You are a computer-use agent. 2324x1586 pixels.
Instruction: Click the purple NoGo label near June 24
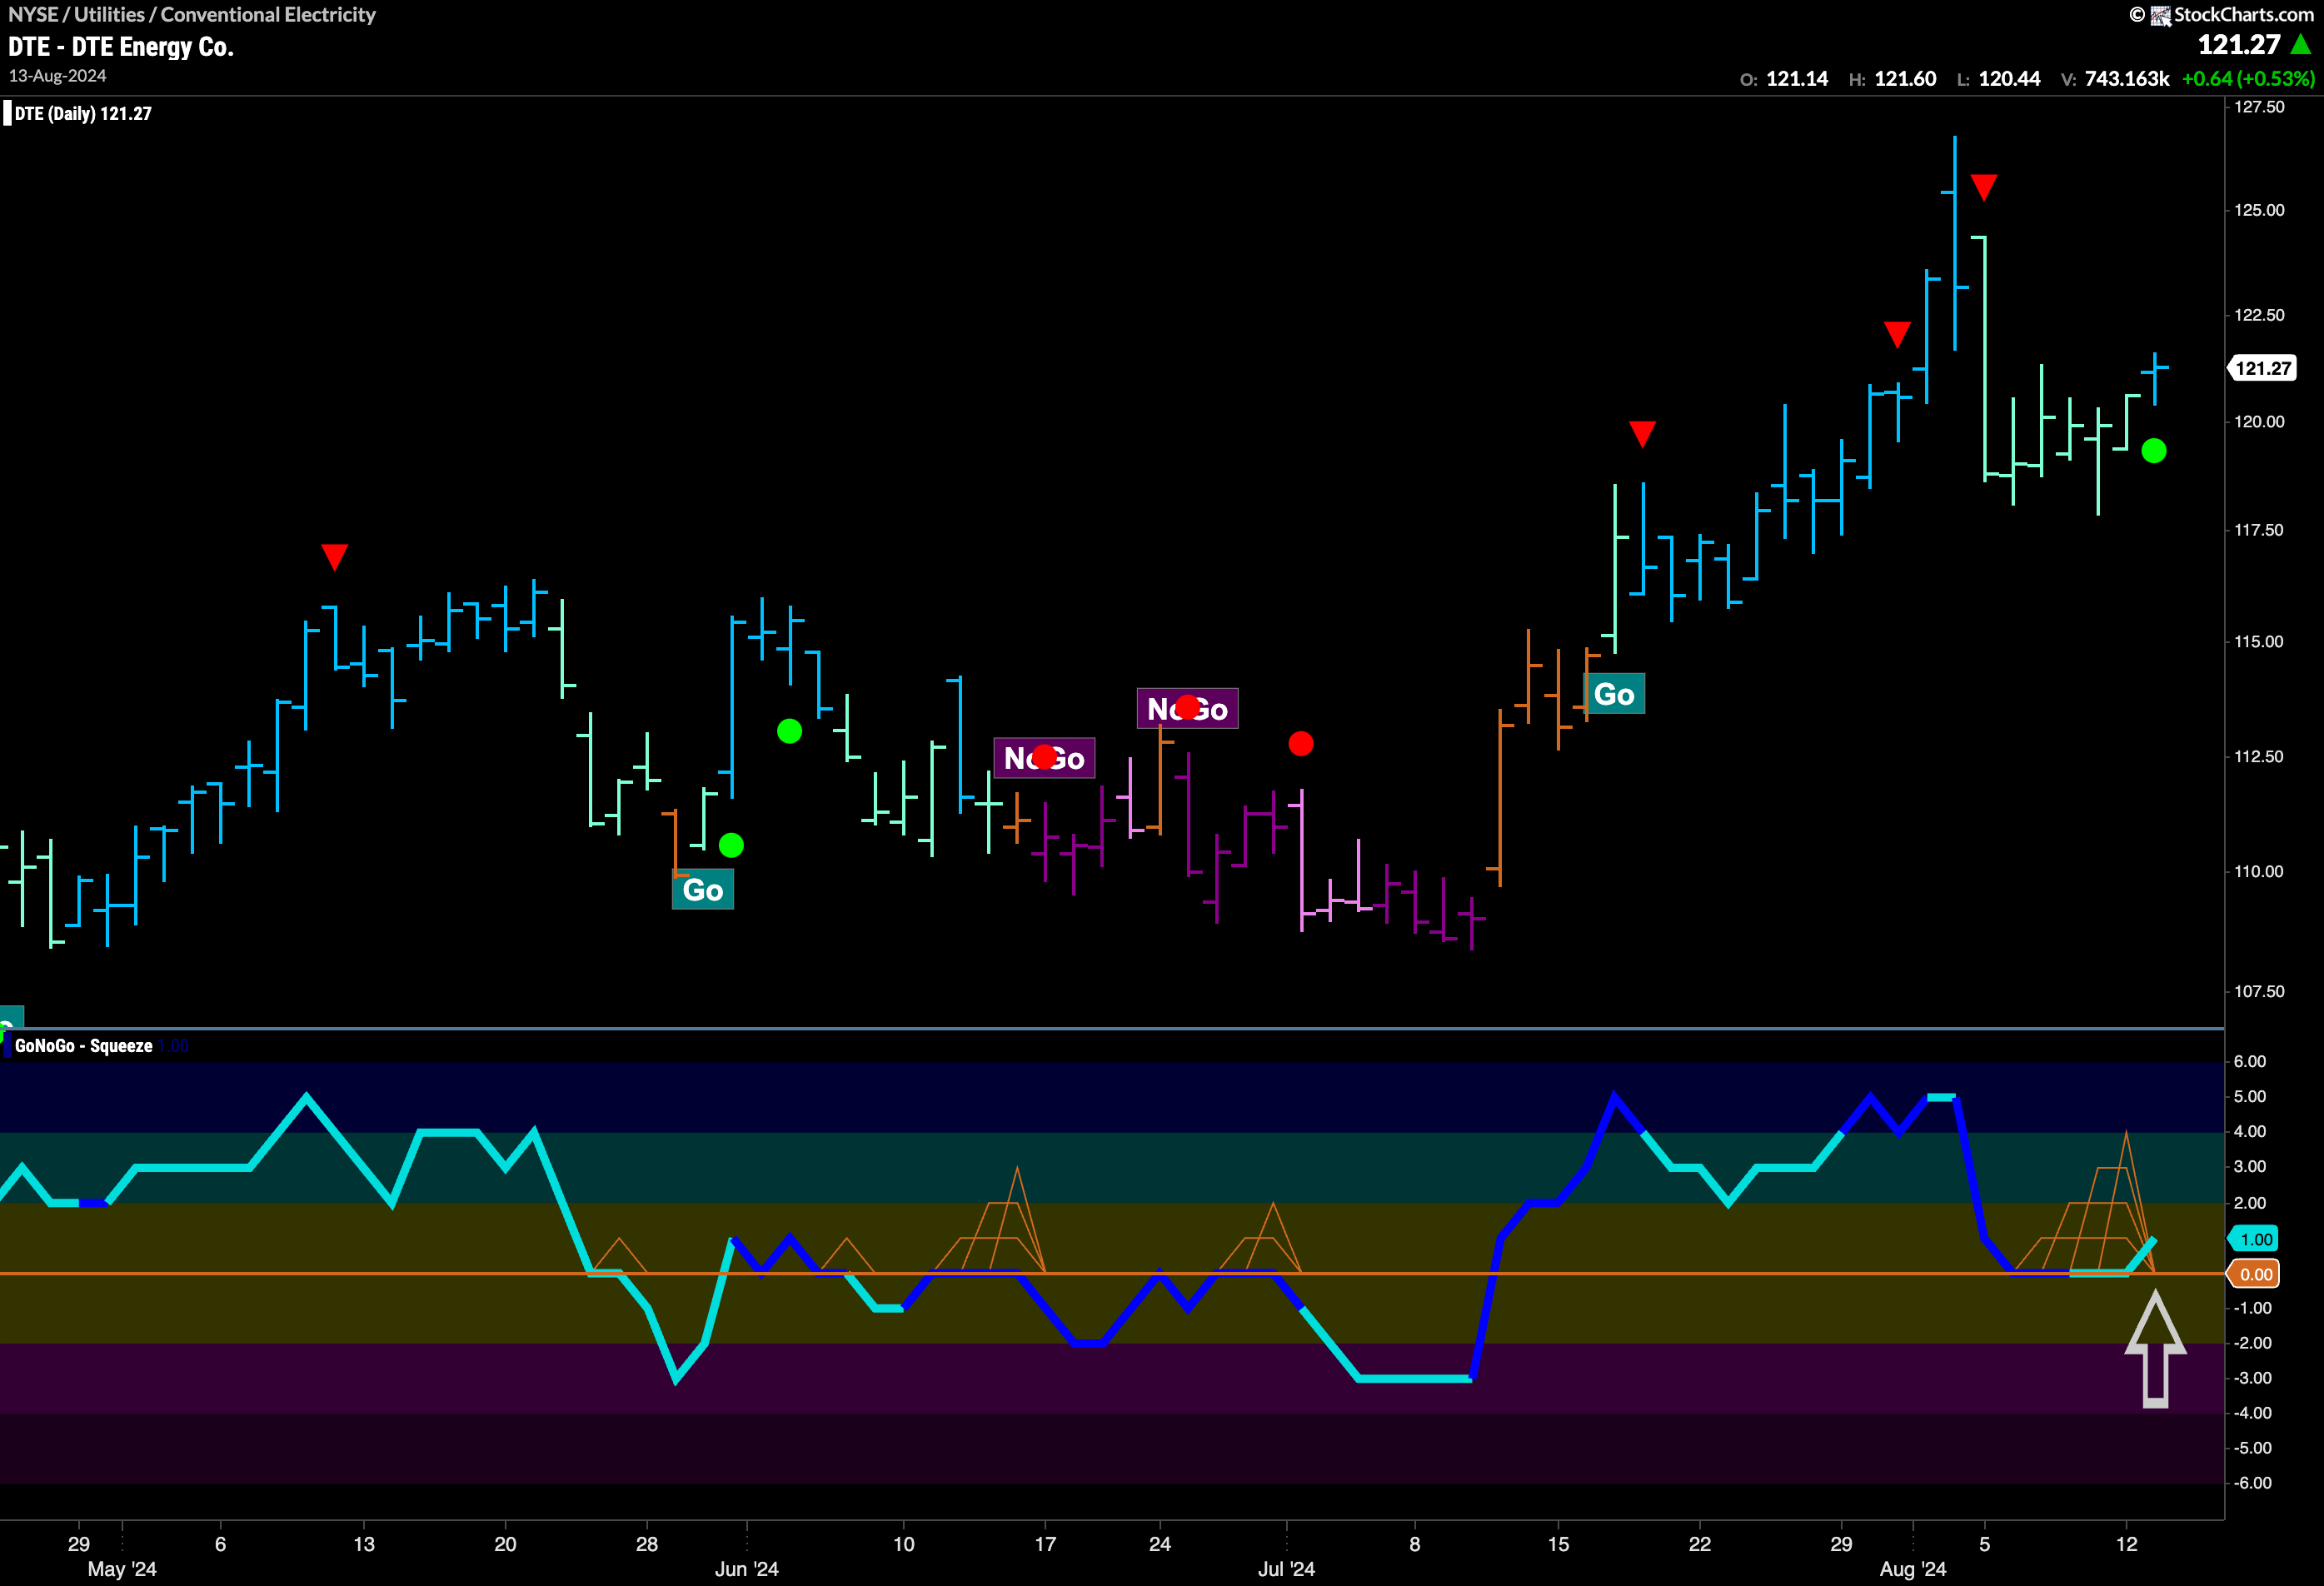coord(1187,709)
